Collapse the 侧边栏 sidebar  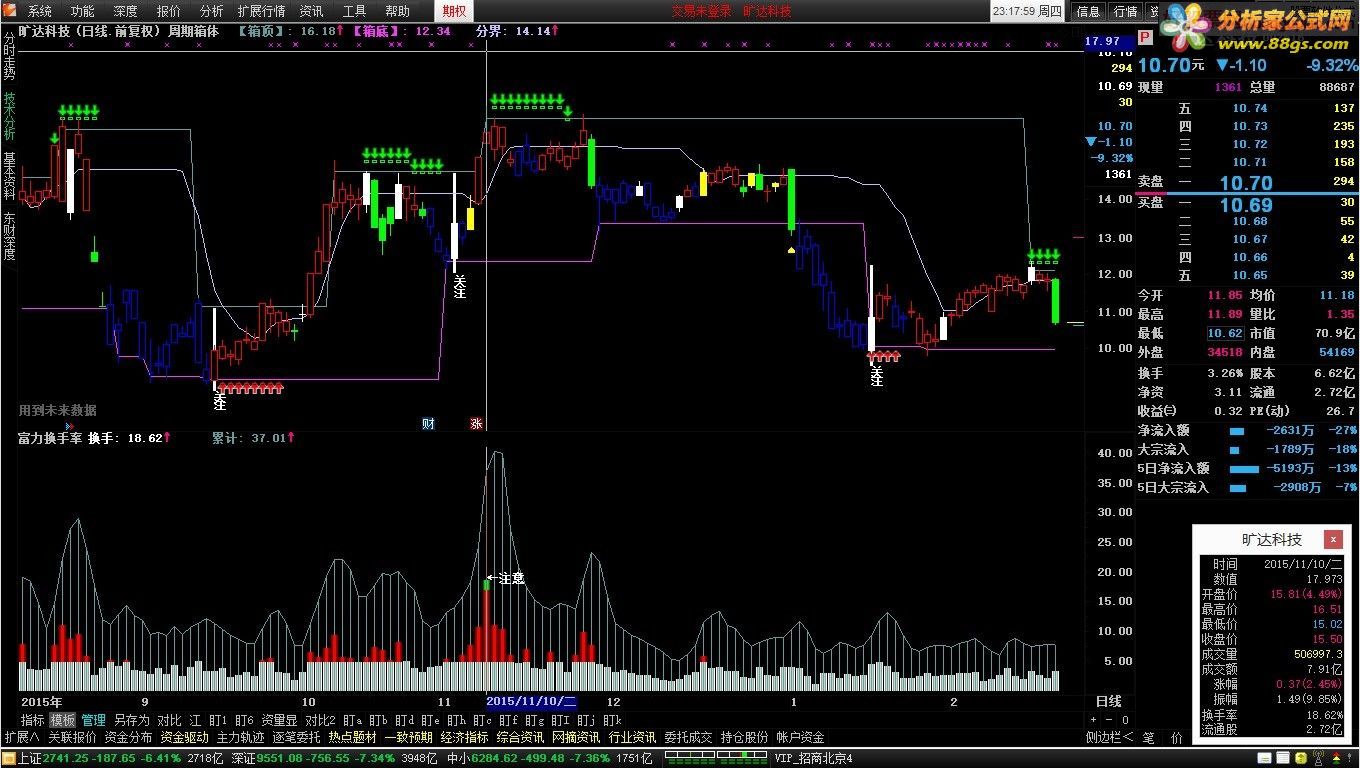(1110, 738)
